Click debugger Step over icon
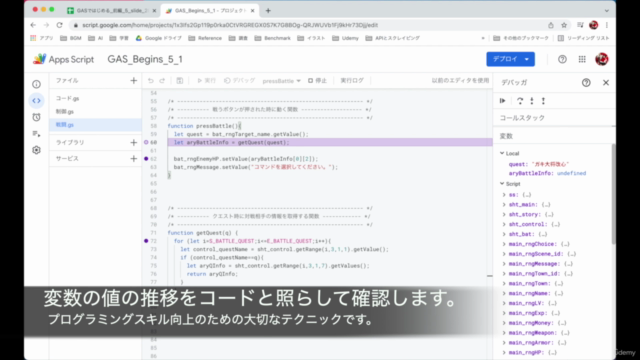 [520, 101]
